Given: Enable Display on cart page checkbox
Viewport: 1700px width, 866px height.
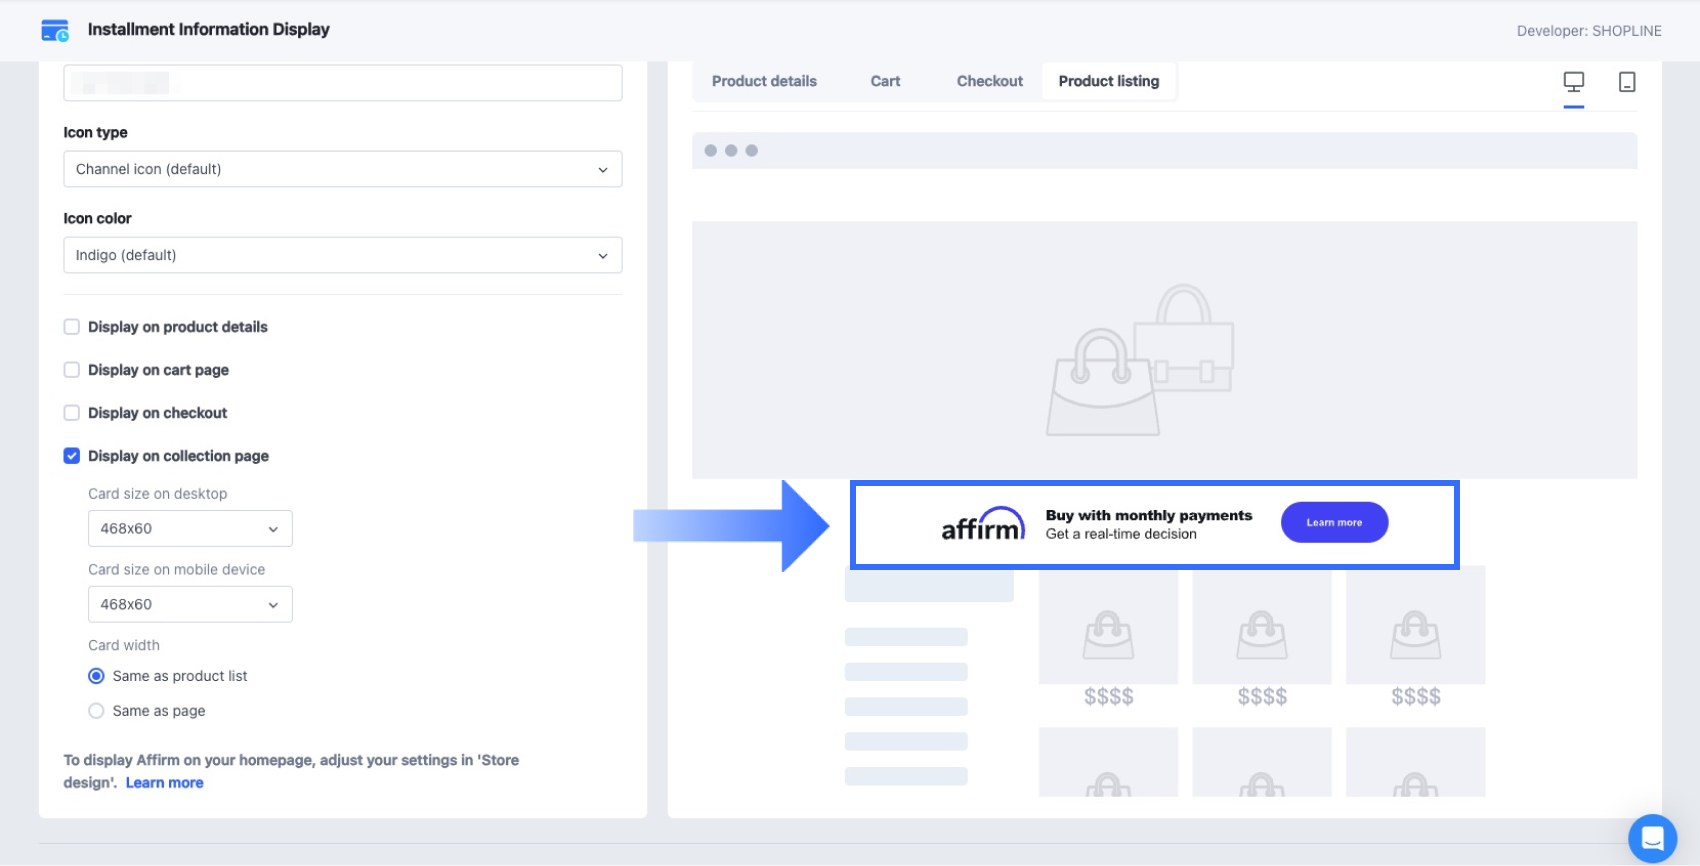Looking at the screenshot, I should [72, 370].
